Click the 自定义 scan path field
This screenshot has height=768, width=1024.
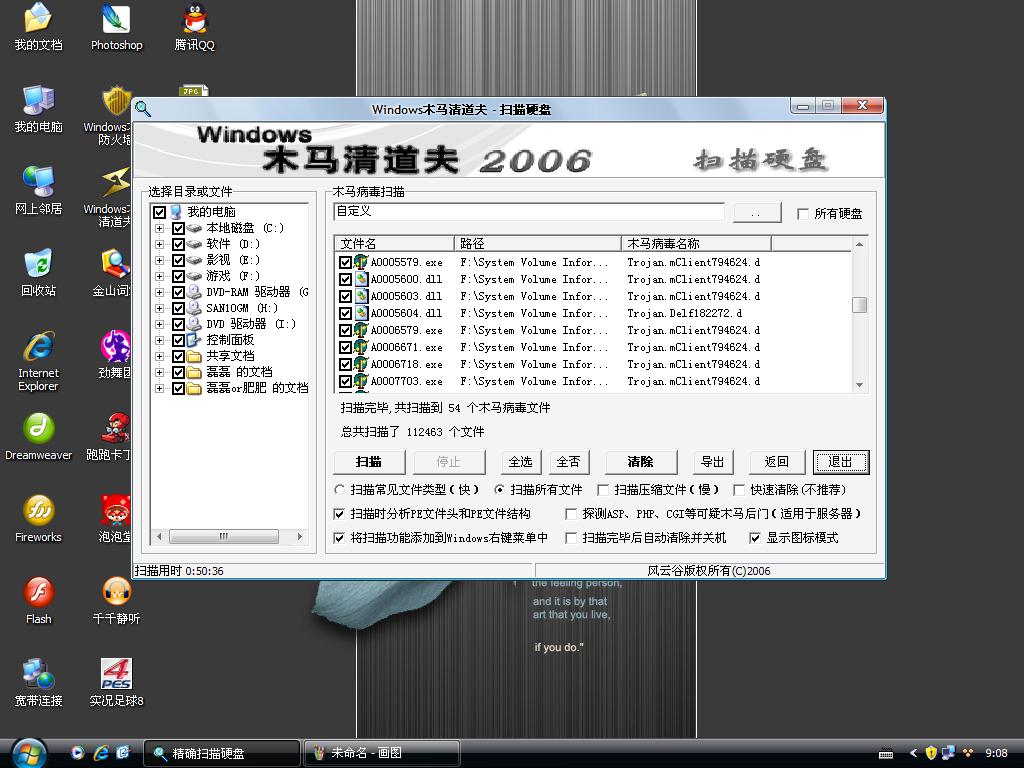click(x=529, y=212)
